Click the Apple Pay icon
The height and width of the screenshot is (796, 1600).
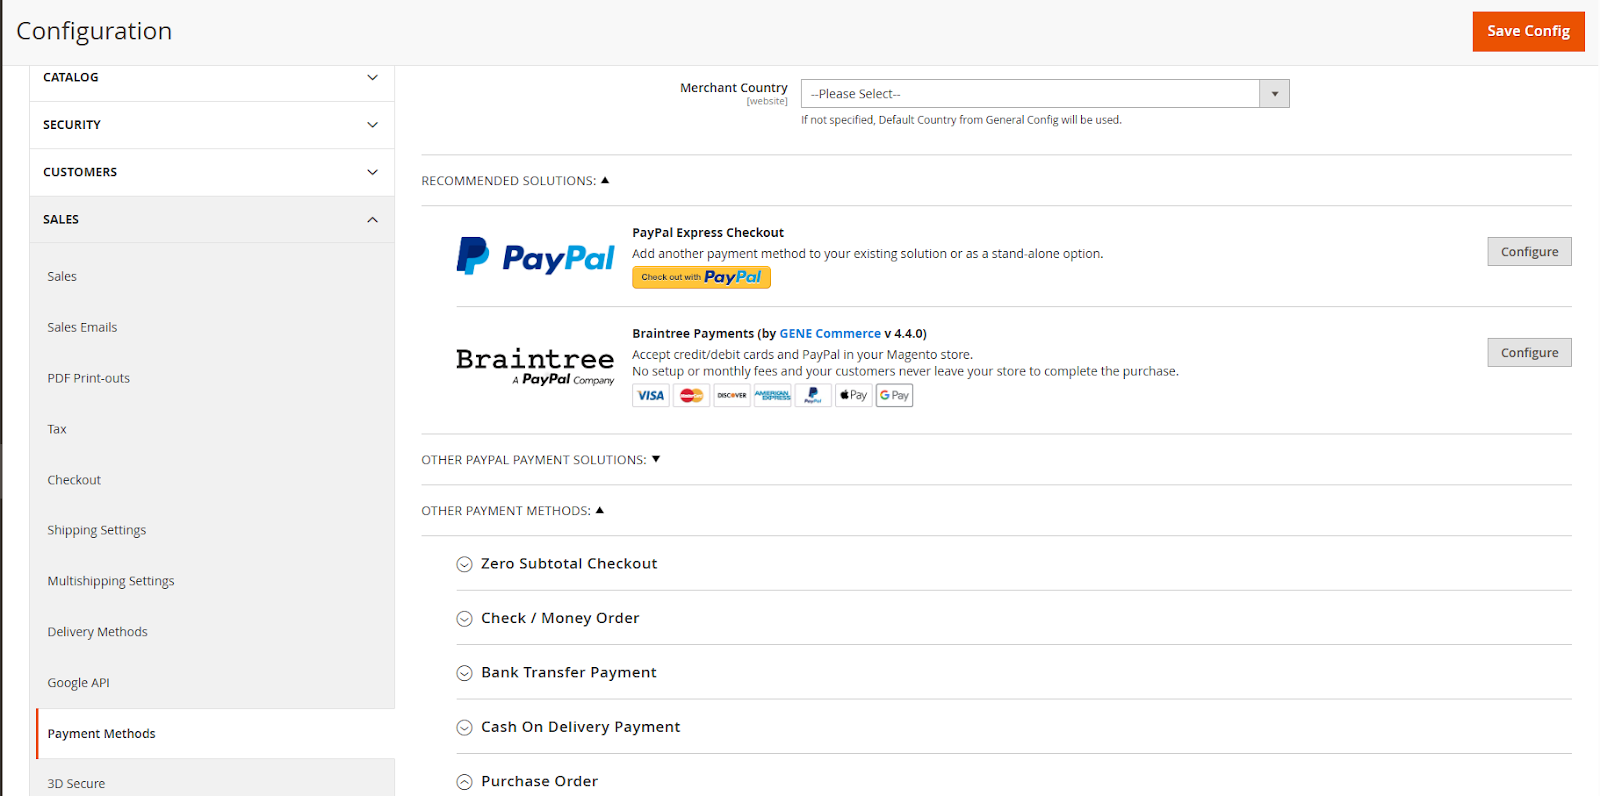[853, 395]
